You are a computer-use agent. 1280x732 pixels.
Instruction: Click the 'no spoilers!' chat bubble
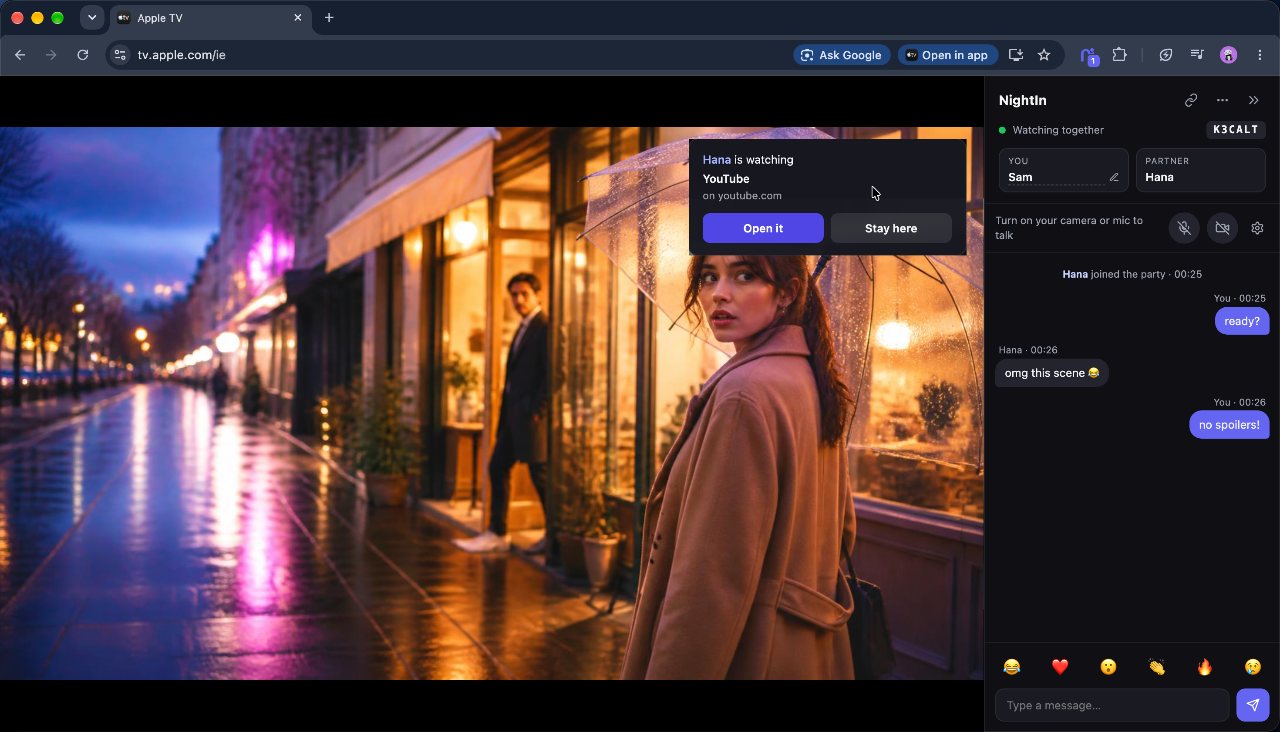pos(1229,425)
